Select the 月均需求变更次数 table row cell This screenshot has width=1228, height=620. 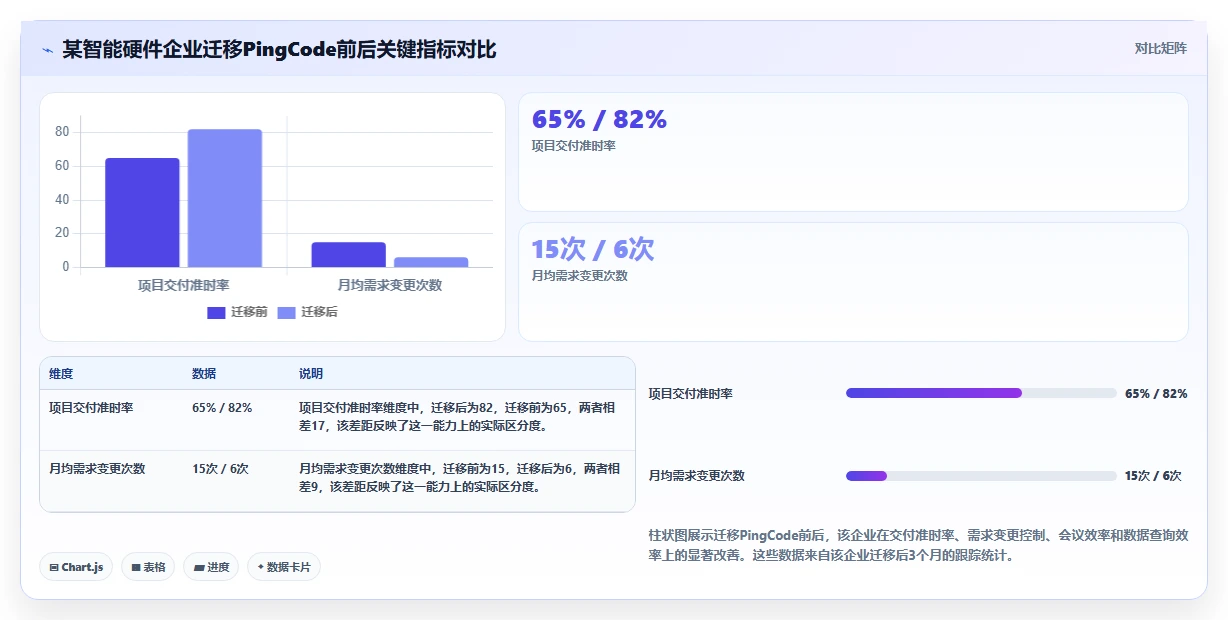click(97, 468)
